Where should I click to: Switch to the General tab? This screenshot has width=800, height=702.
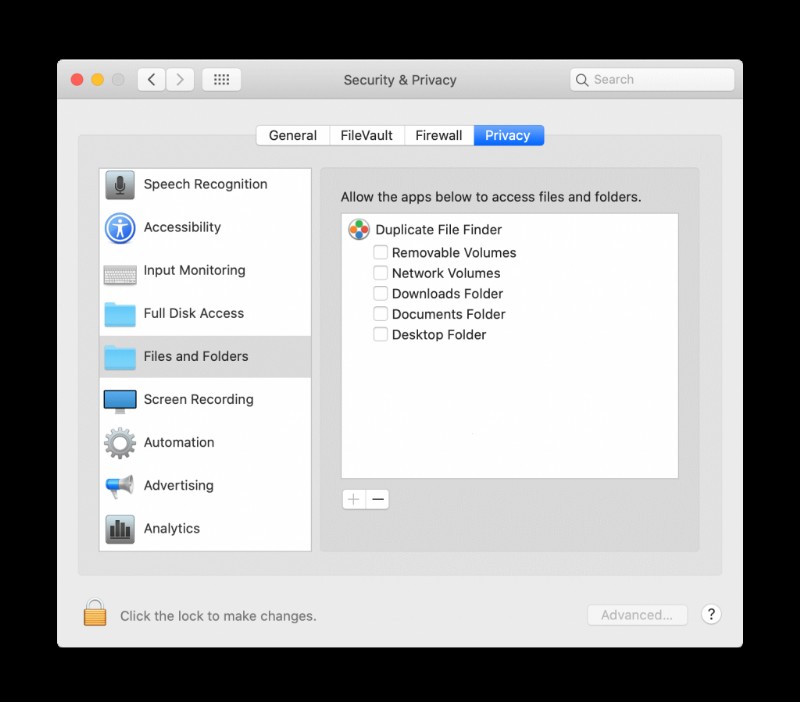point(293,134)
